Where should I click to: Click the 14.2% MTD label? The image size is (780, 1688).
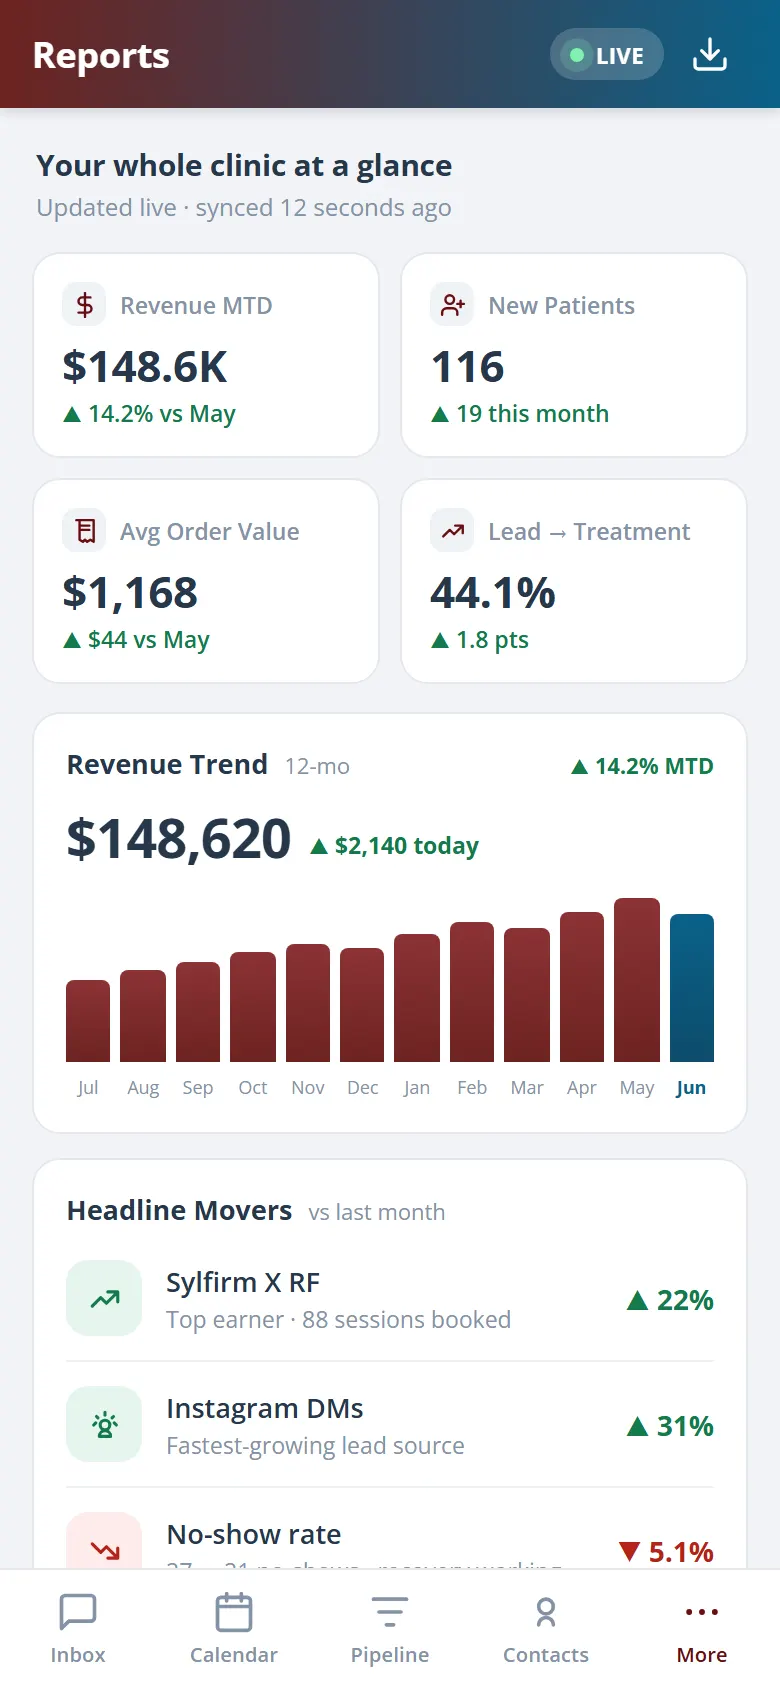tap(642, 766)
